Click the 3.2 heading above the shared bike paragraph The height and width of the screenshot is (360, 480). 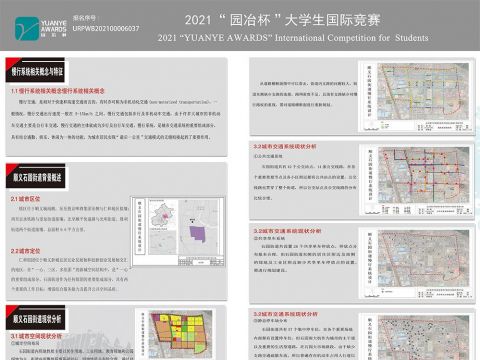point(287,231)
